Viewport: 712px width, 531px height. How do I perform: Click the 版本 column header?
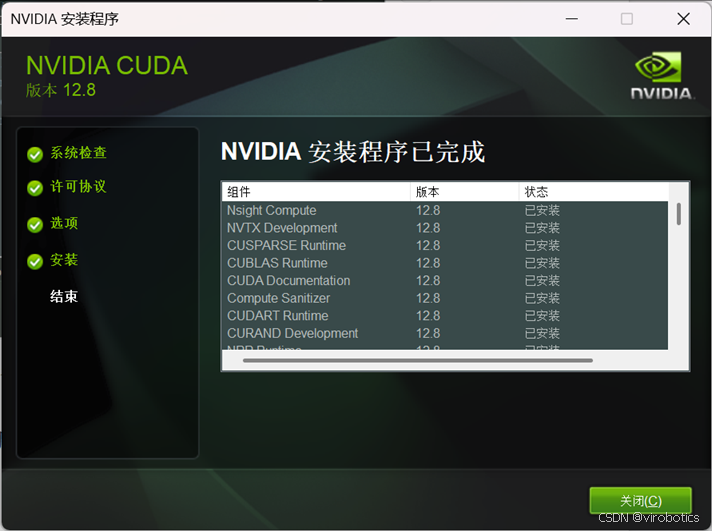click(465, 192)
